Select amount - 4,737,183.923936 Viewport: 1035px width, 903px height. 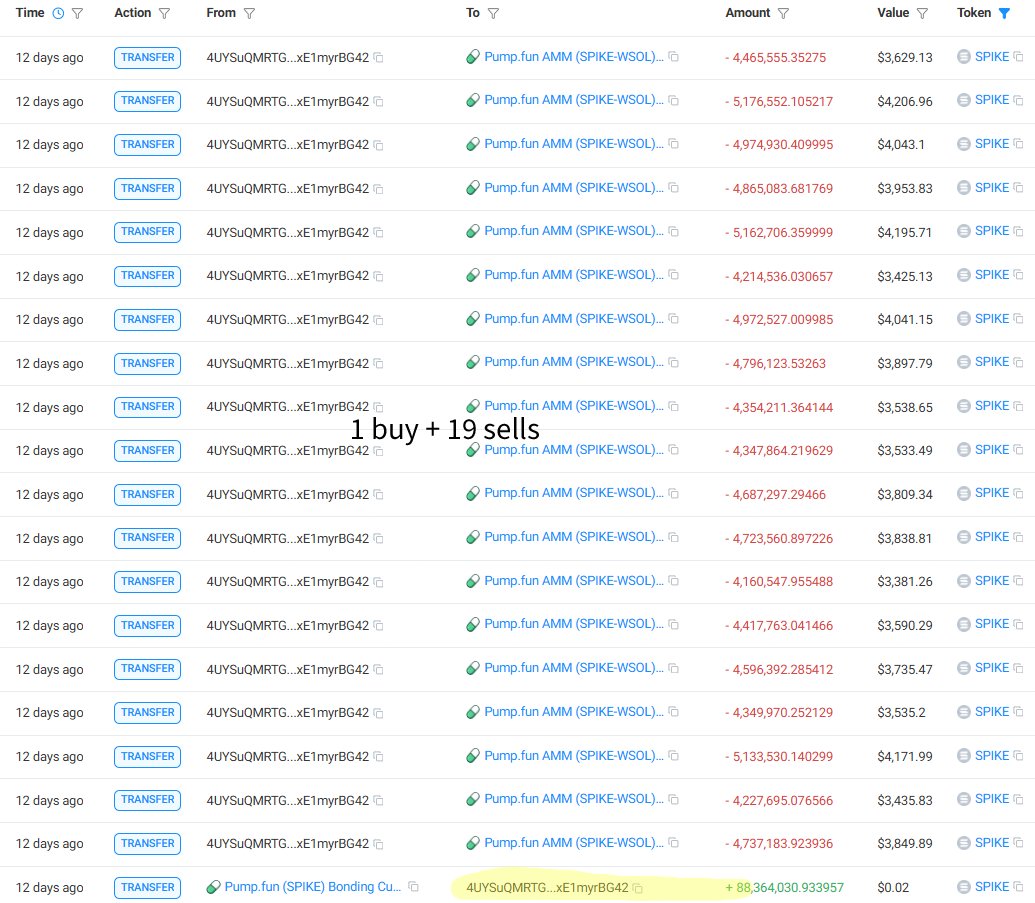coord(778,843)
